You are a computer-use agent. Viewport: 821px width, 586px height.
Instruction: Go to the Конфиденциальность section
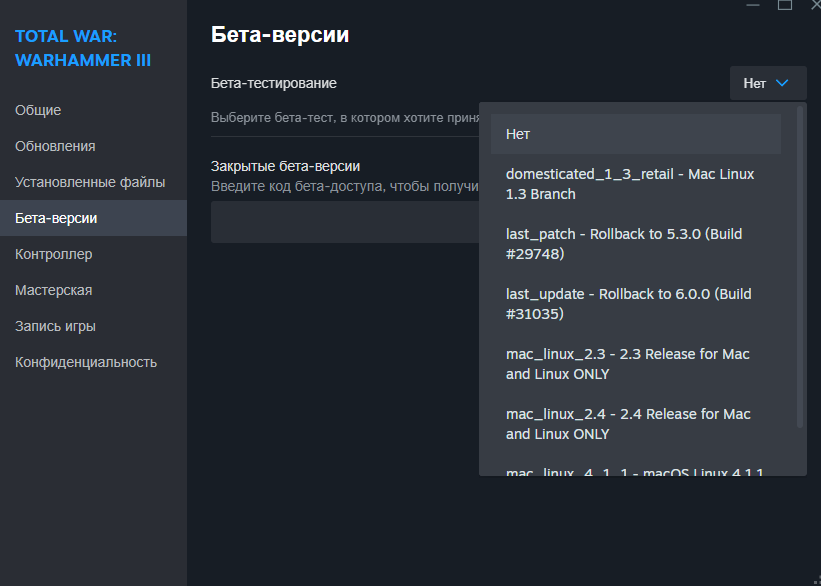pyautogui.click(x=93, y=362)
